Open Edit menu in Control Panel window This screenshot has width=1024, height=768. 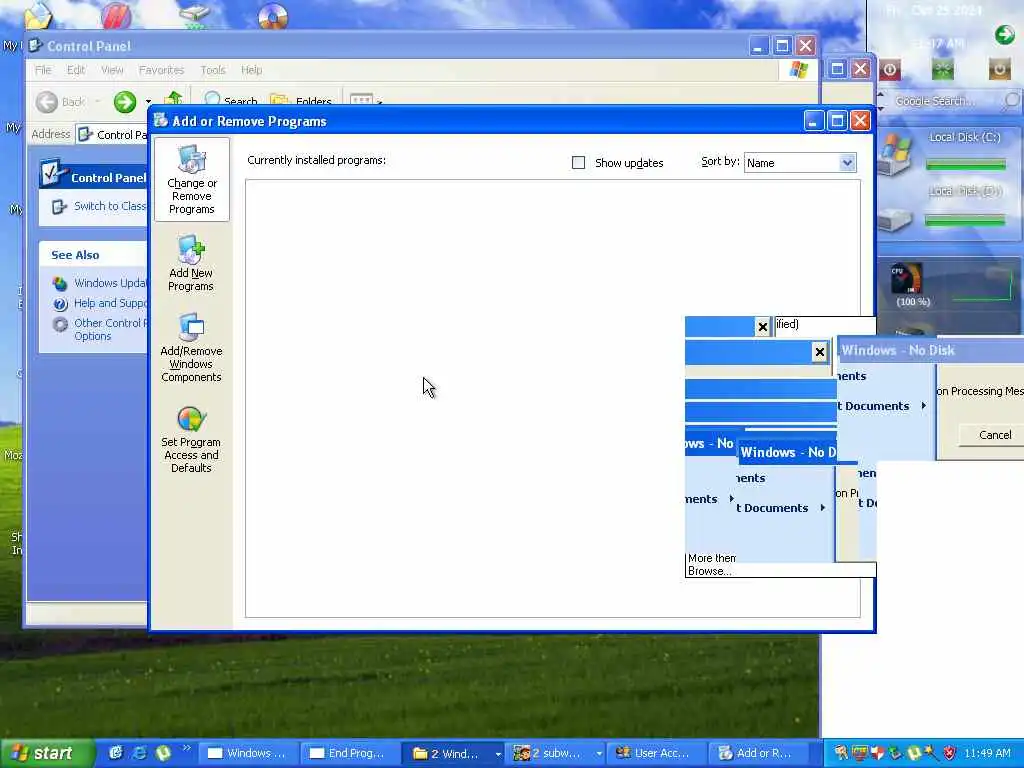[x=76, y=70]
